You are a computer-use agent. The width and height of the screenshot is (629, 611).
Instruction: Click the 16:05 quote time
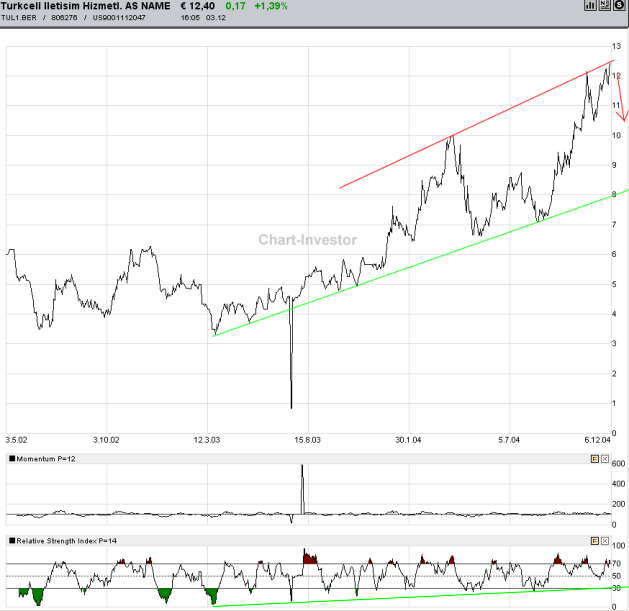pyautogui.click(x=190, y=18)
